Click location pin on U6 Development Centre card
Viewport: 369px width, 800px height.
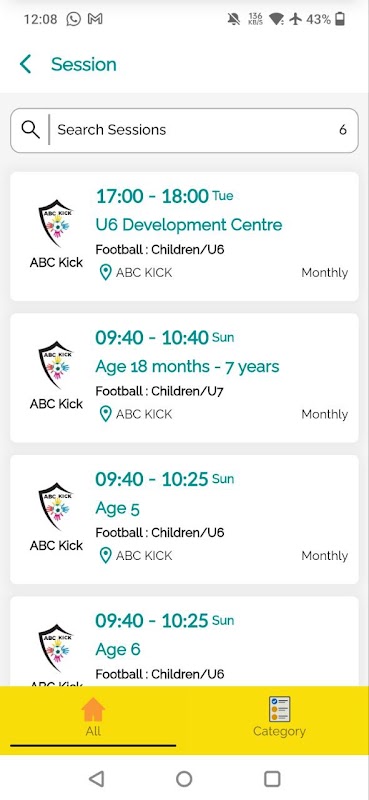click(x=105, y=273)
